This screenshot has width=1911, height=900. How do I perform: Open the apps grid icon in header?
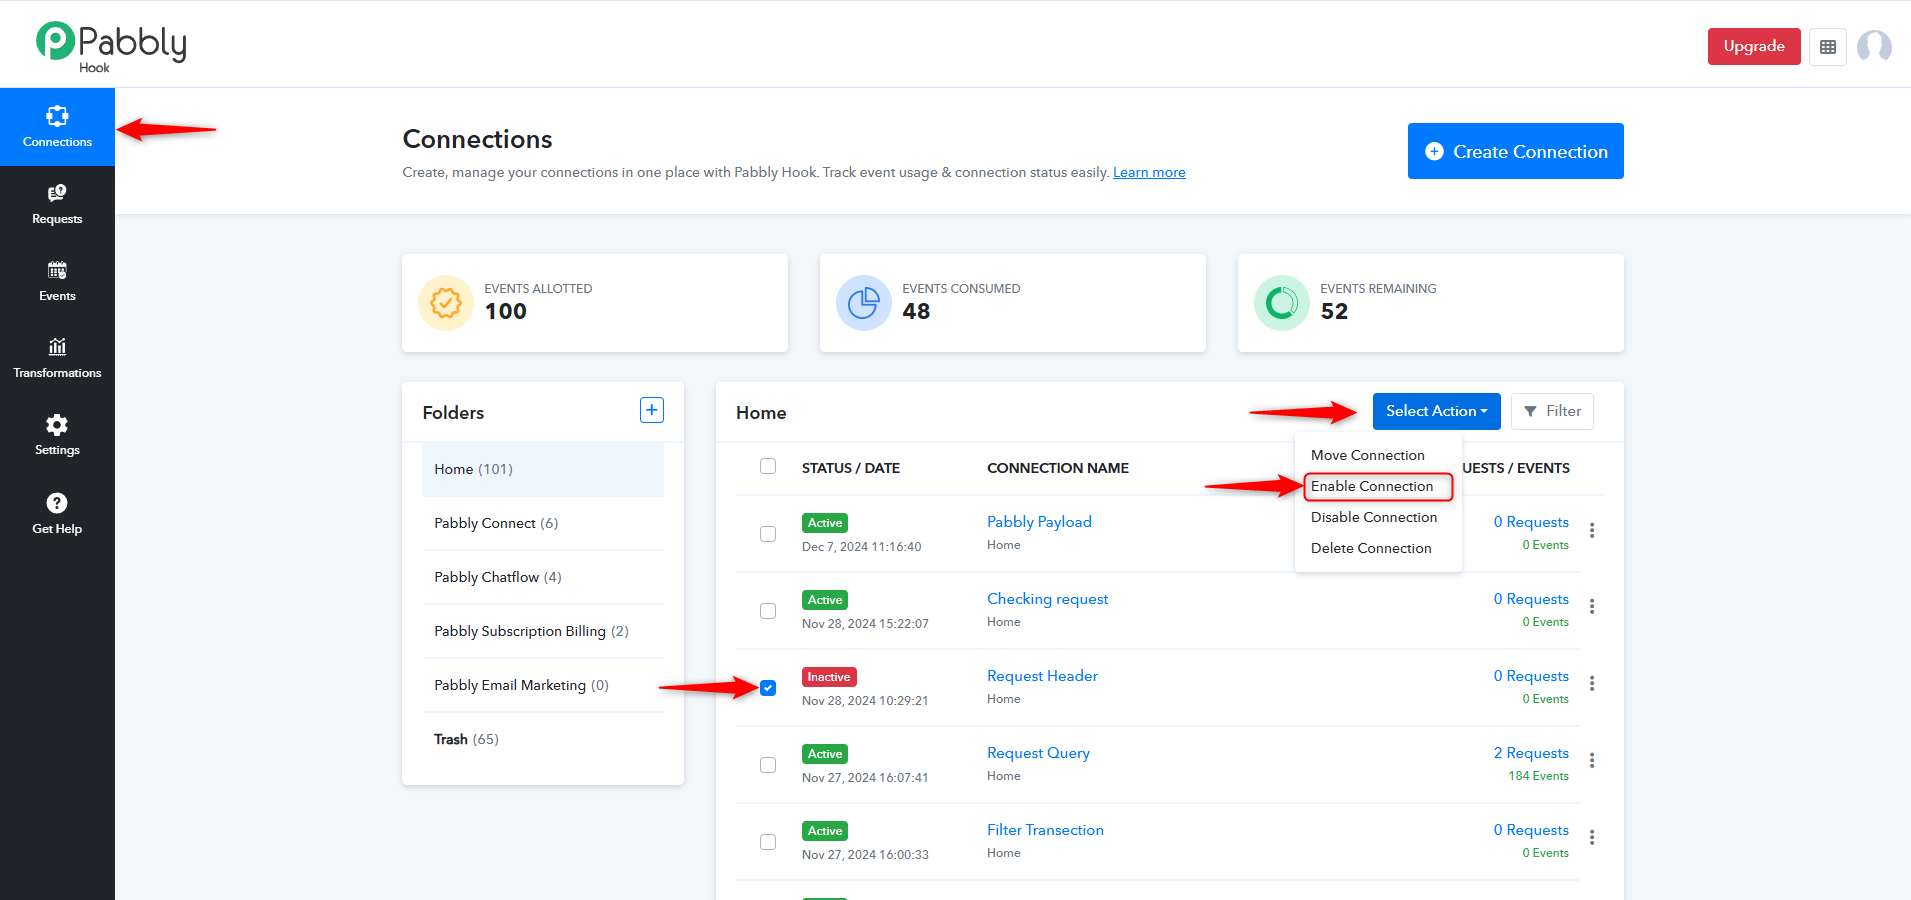coord(1828,47)
